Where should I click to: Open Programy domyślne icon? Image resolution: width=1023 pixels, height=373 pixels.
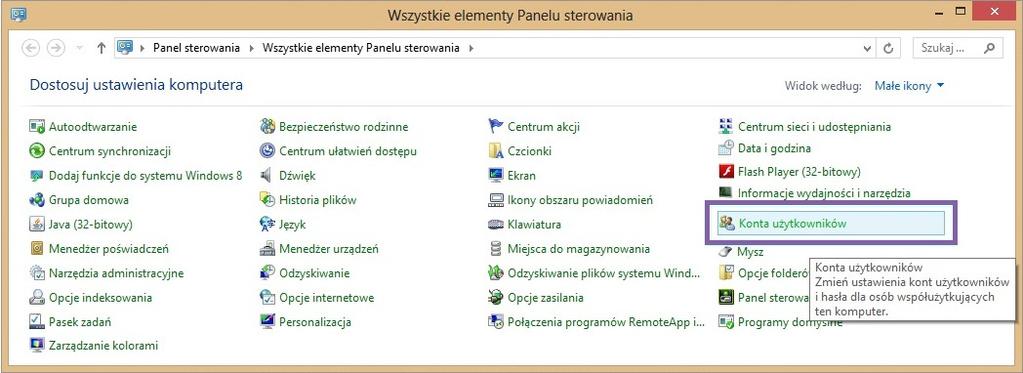point(726,321)
